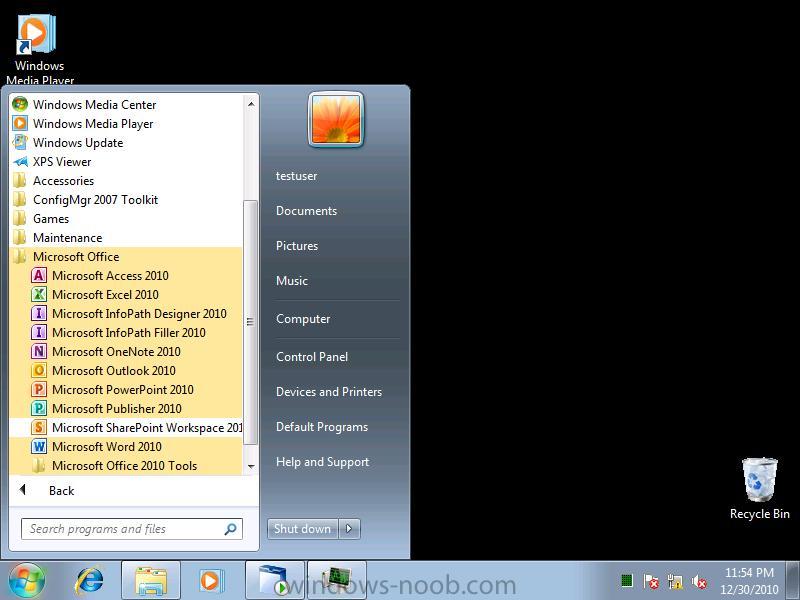Open the taskbar monitor application button

point(337,581)
